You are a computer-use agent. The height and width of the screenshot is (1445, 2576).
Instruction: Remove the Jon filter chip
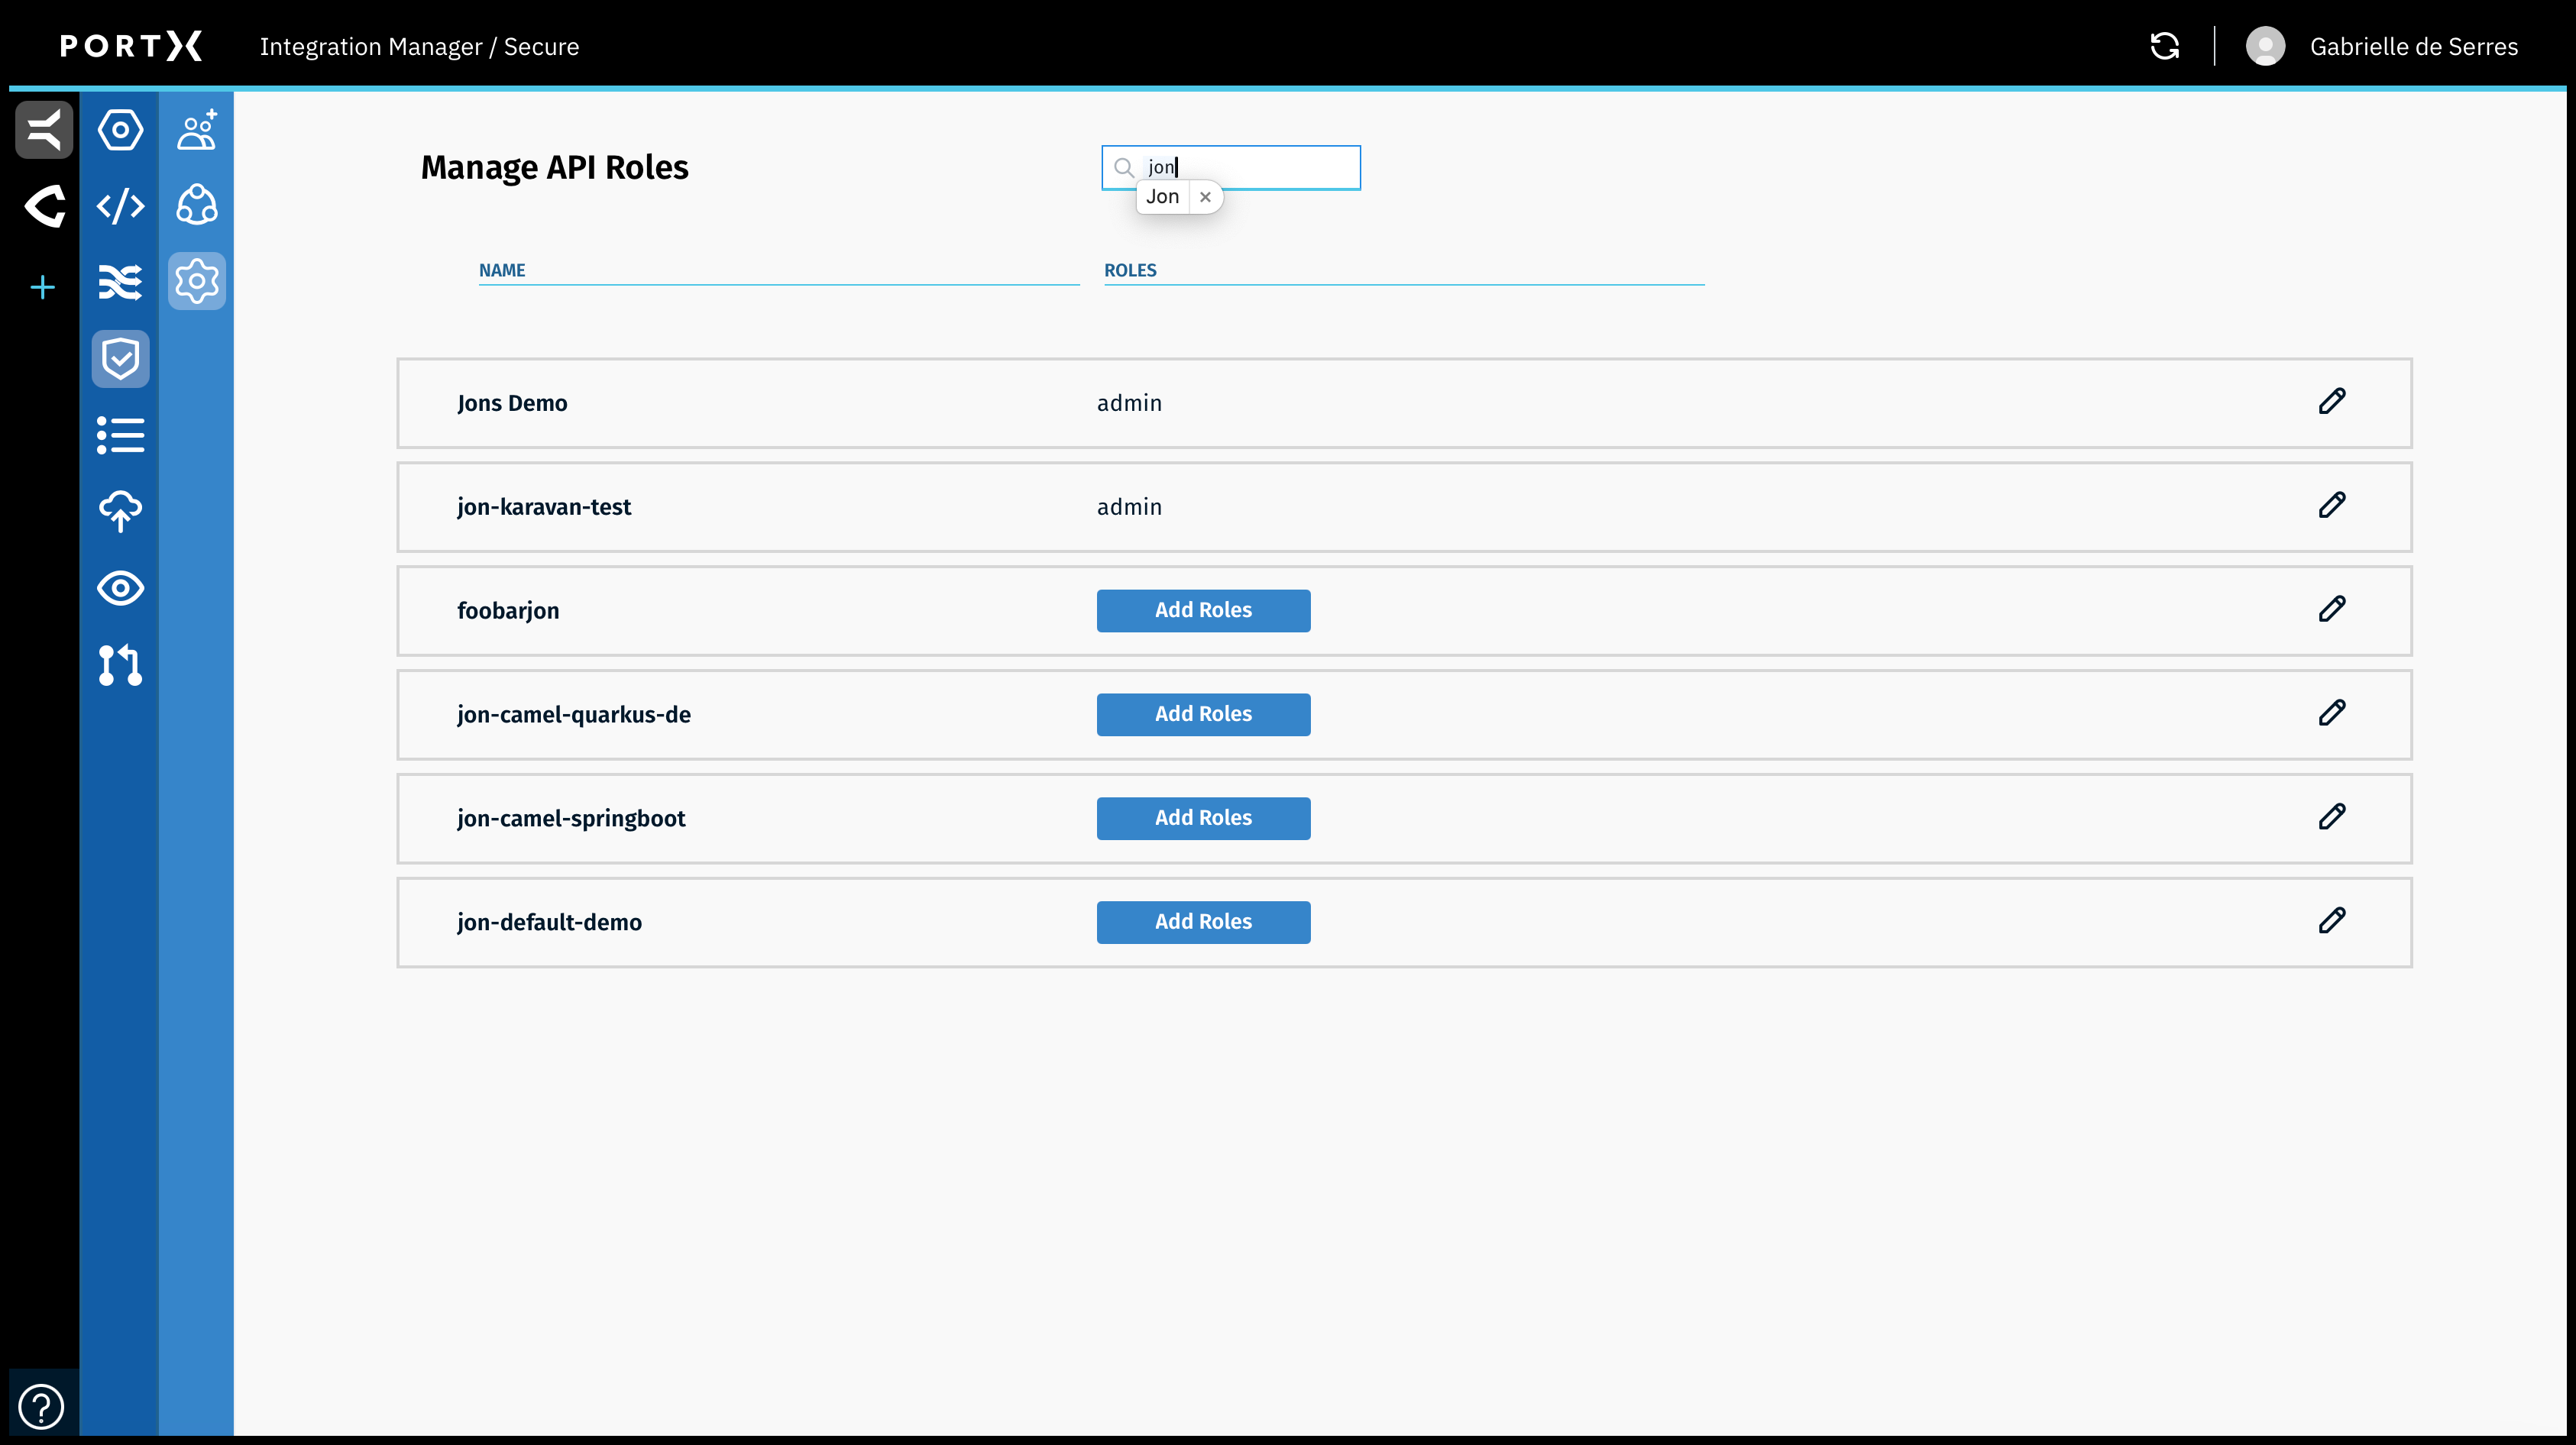[1205, 196]
